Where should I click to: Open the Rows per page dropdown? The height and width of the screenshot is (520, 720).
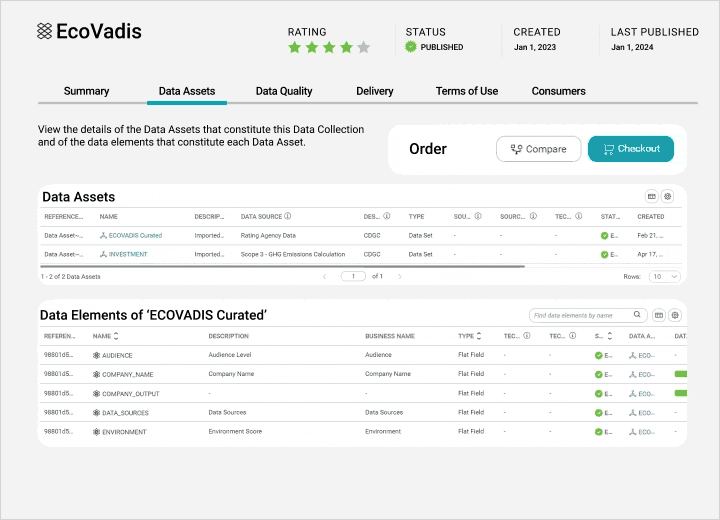pos(664,277)
